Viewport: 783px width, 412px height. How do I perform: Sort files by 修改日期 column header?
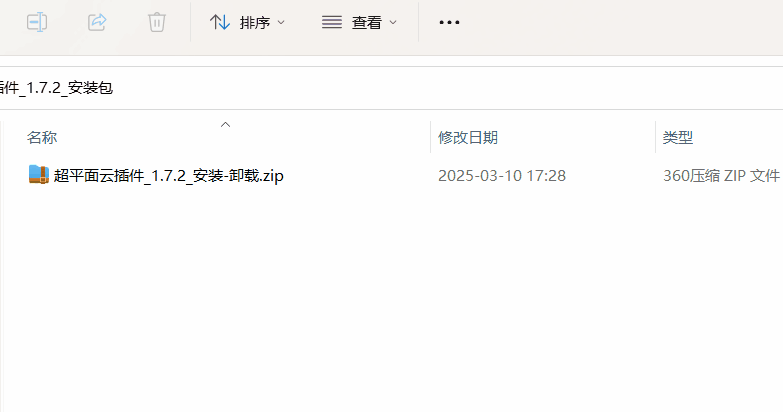point(468,137)
